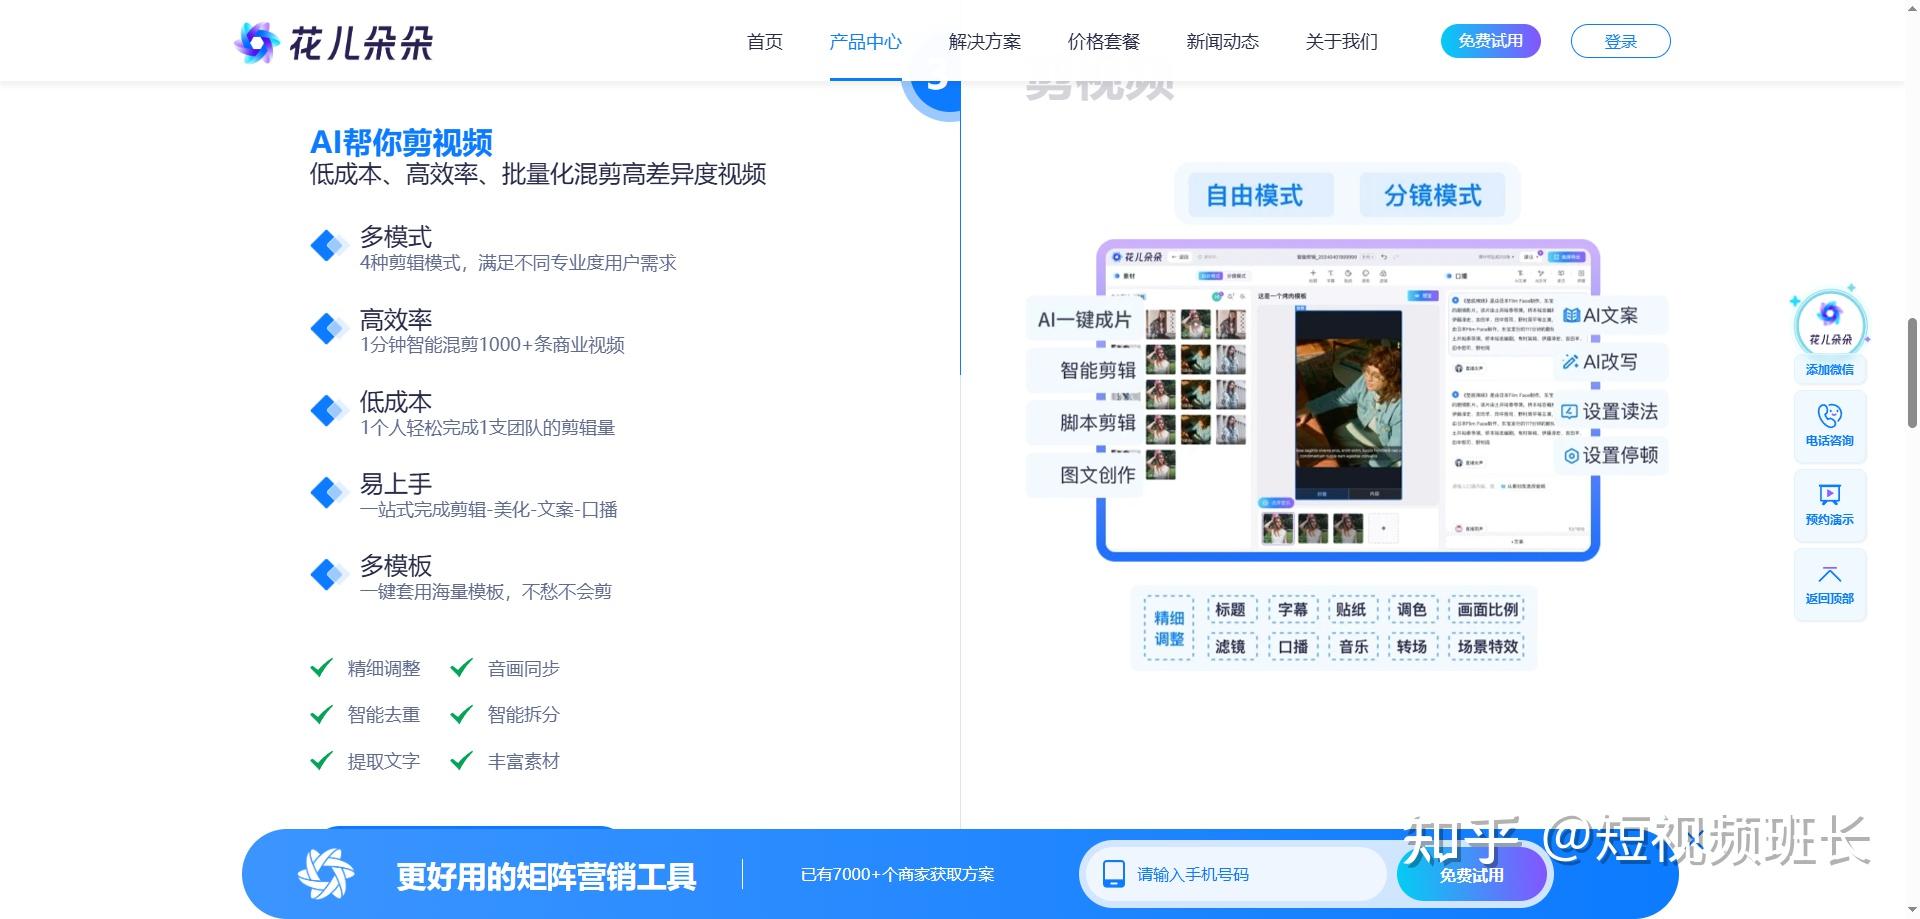Click the 多模板 diamond icon
The width and height of the screenshot is (1920, 919).
[327, 574]
